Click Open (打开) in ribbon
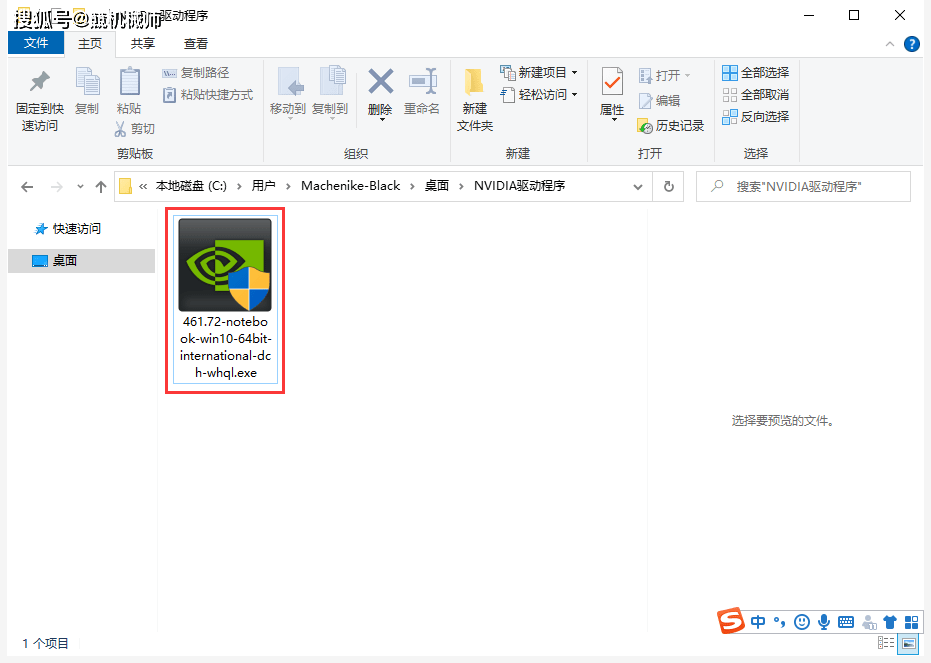This screenshot has height=663, width=931. [x=664, y=75]
